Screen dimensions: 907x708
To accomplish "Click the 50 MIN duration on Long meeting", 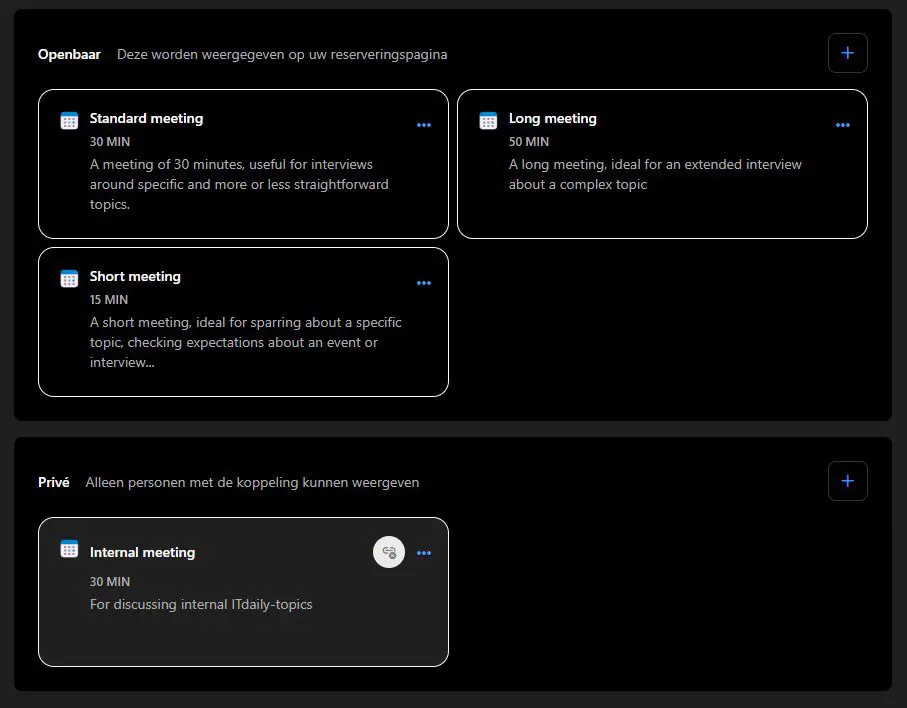I will (529, 142).
